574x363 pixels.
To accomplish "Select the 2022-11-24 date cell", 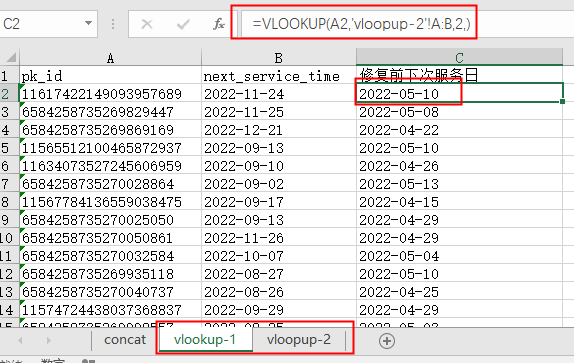I will pyautogui.click(x=279, y=93).
